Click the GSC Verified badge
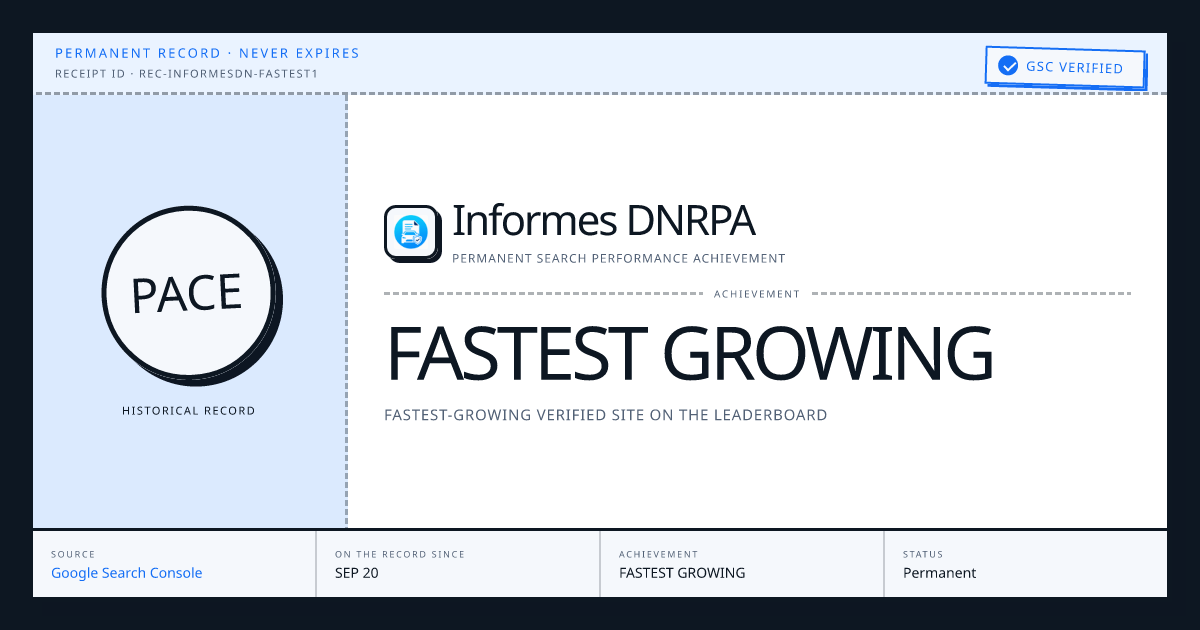This screenshot has width=1200, height=630. point(1064,68)
